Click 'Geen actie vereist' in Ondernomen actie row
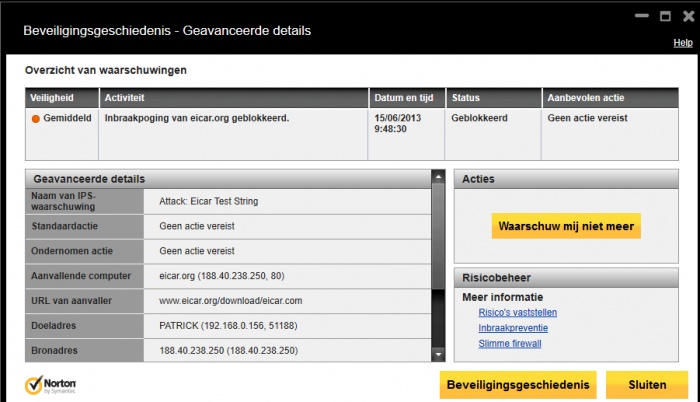The width and height of the screenshot is (700, 402). pyautogui.click(x=197, y=251)
